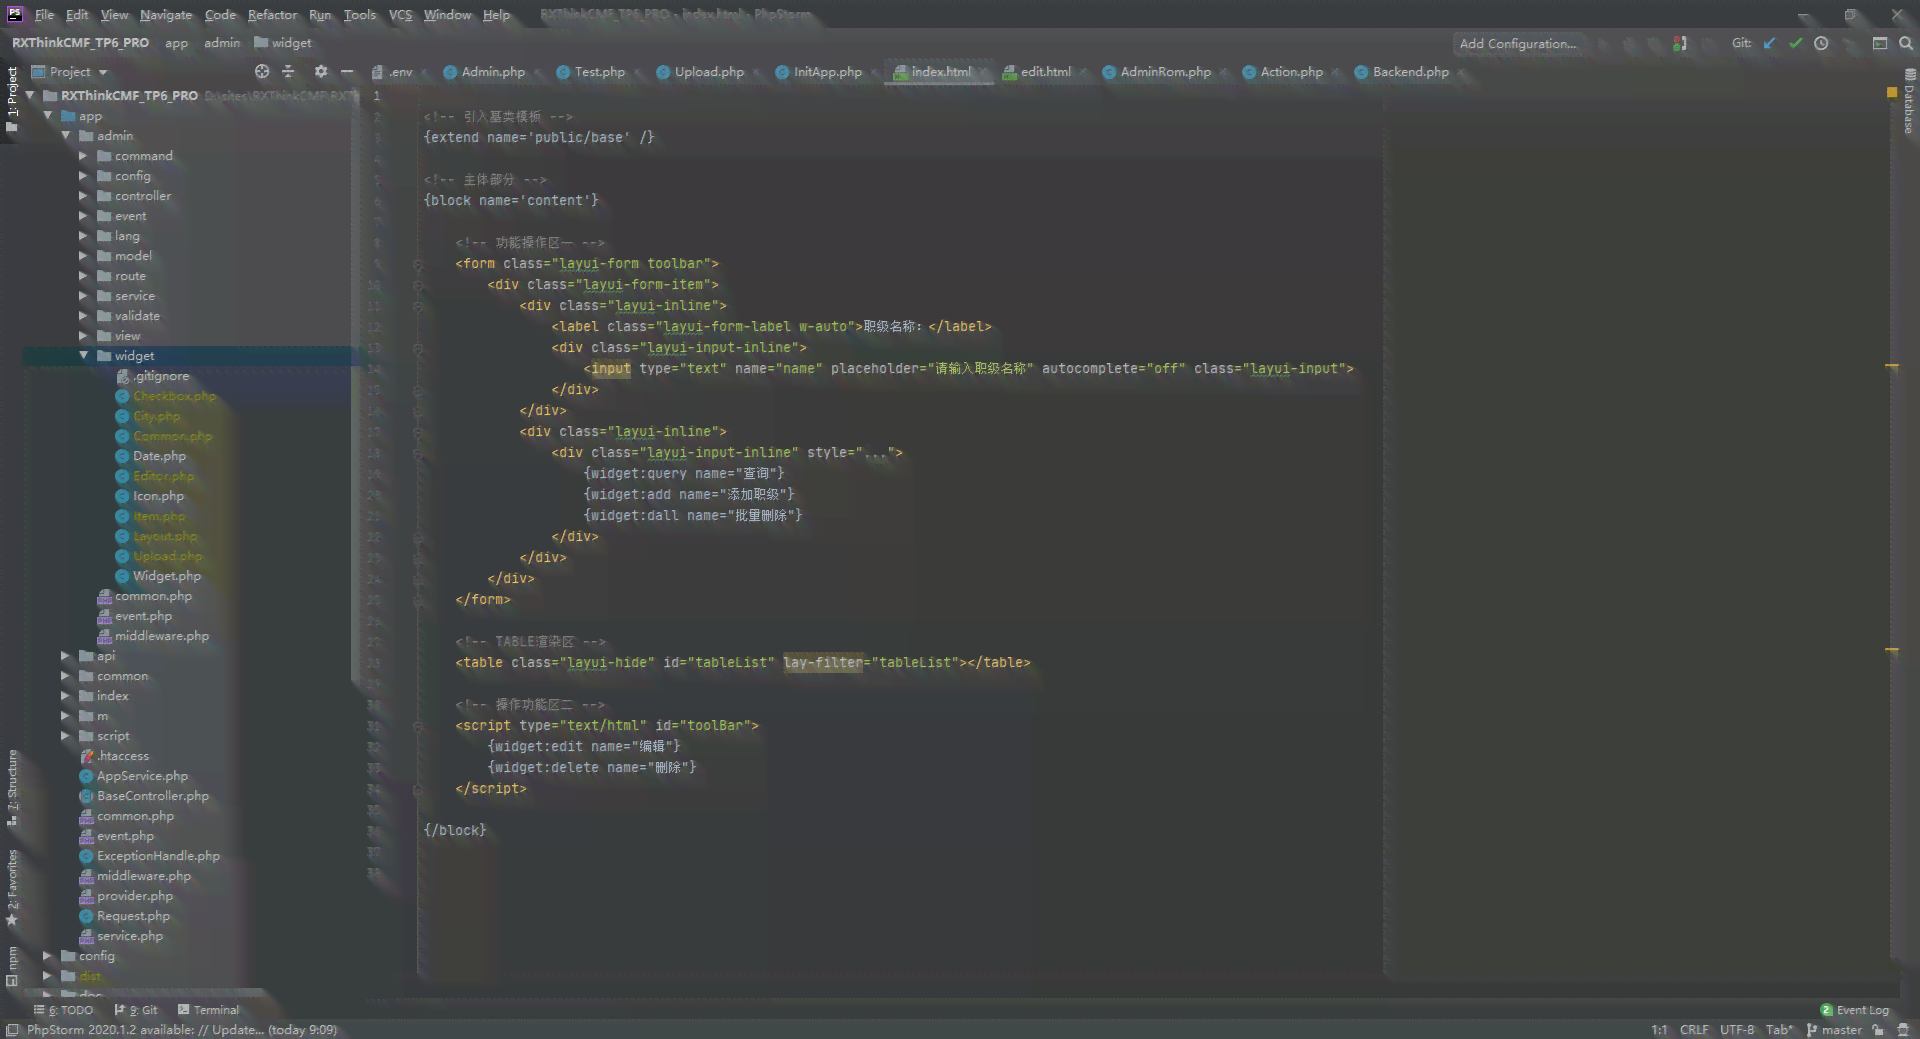Click the read-only lock icon in status bar
The width and height of the screenshot is (1920, 1039).
point(1878,1030)
